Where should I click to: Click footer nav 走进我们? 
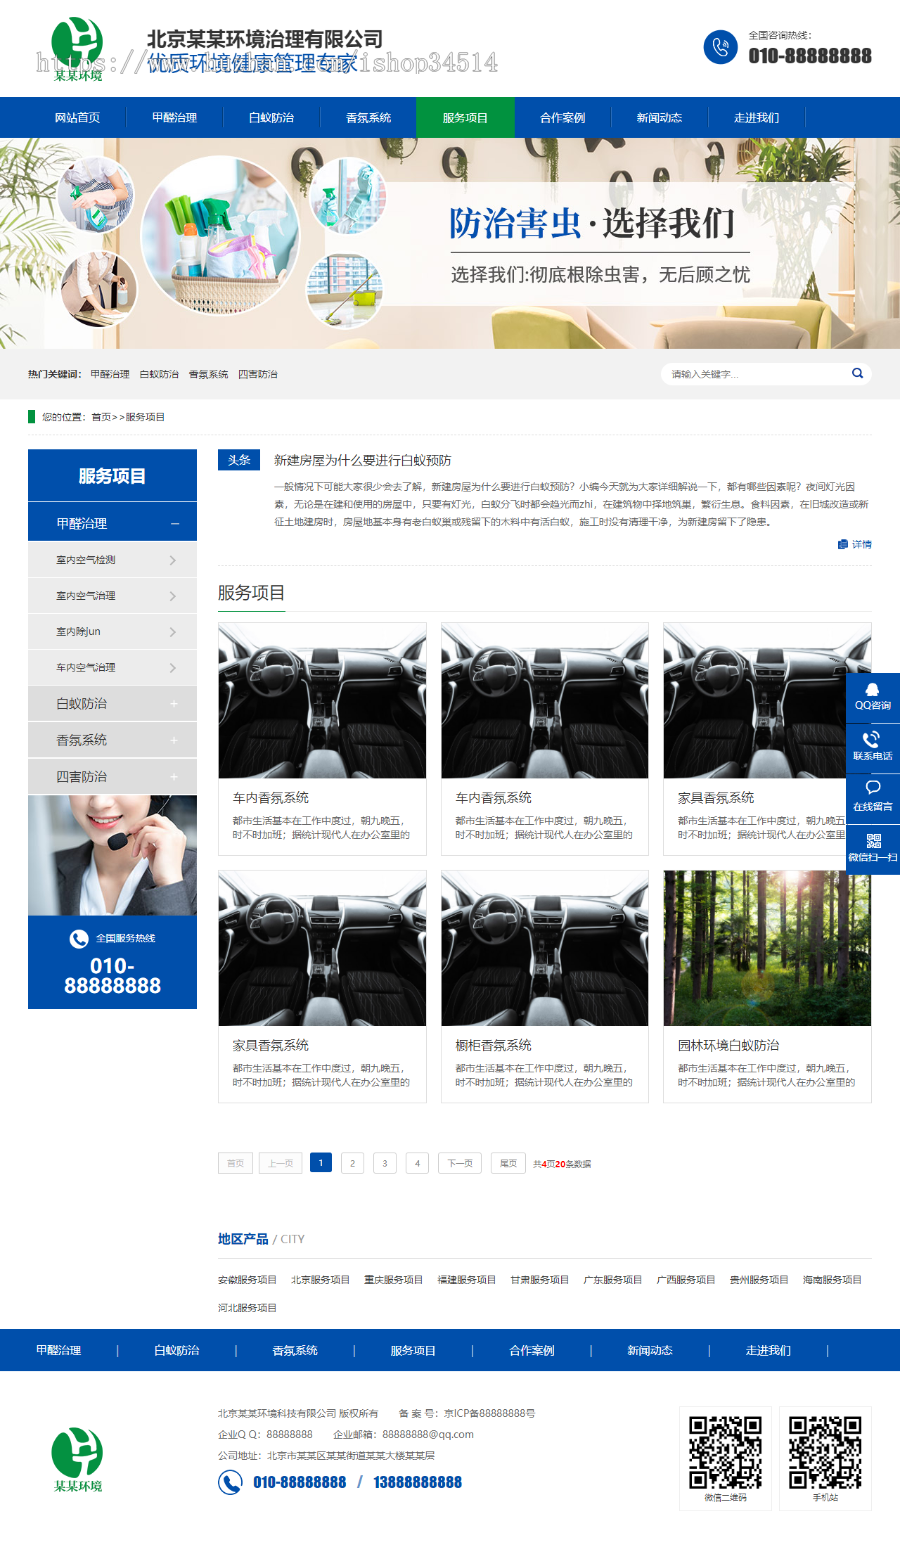click(768, 1350)
